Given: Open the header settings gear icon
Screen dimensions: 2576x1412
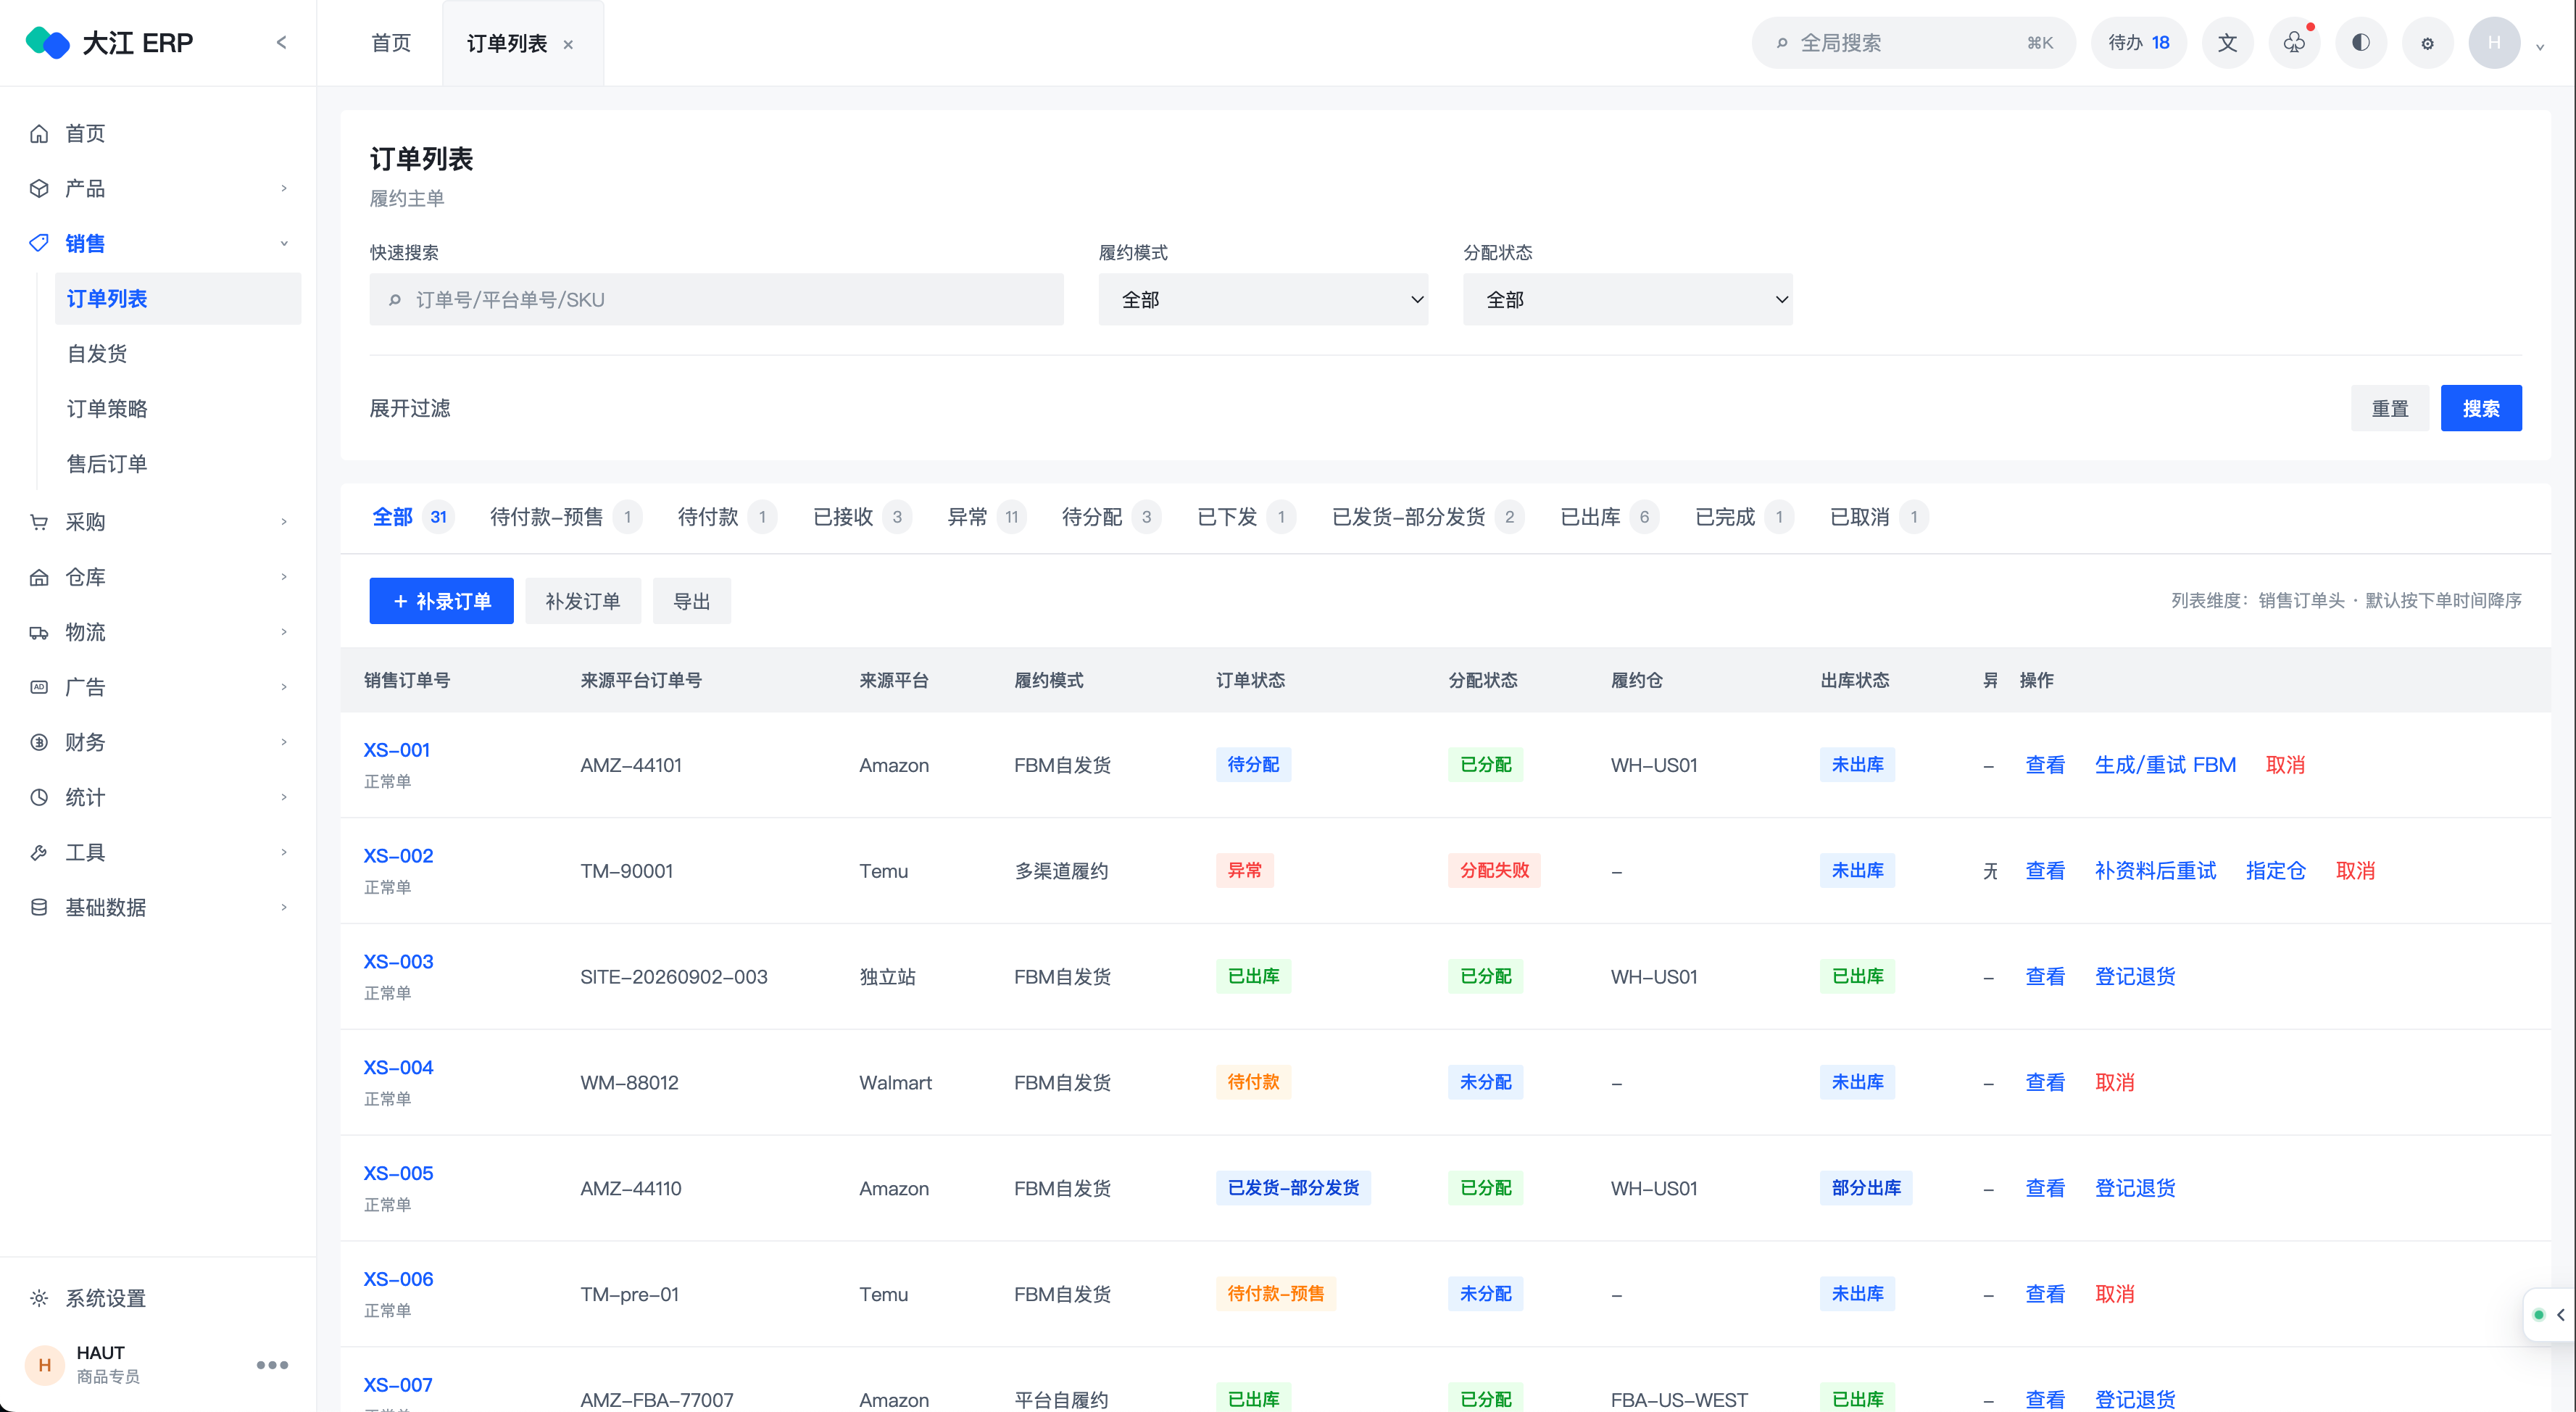Looking at the screenshot, I should pyautogui.click(x=2427, y=43).
